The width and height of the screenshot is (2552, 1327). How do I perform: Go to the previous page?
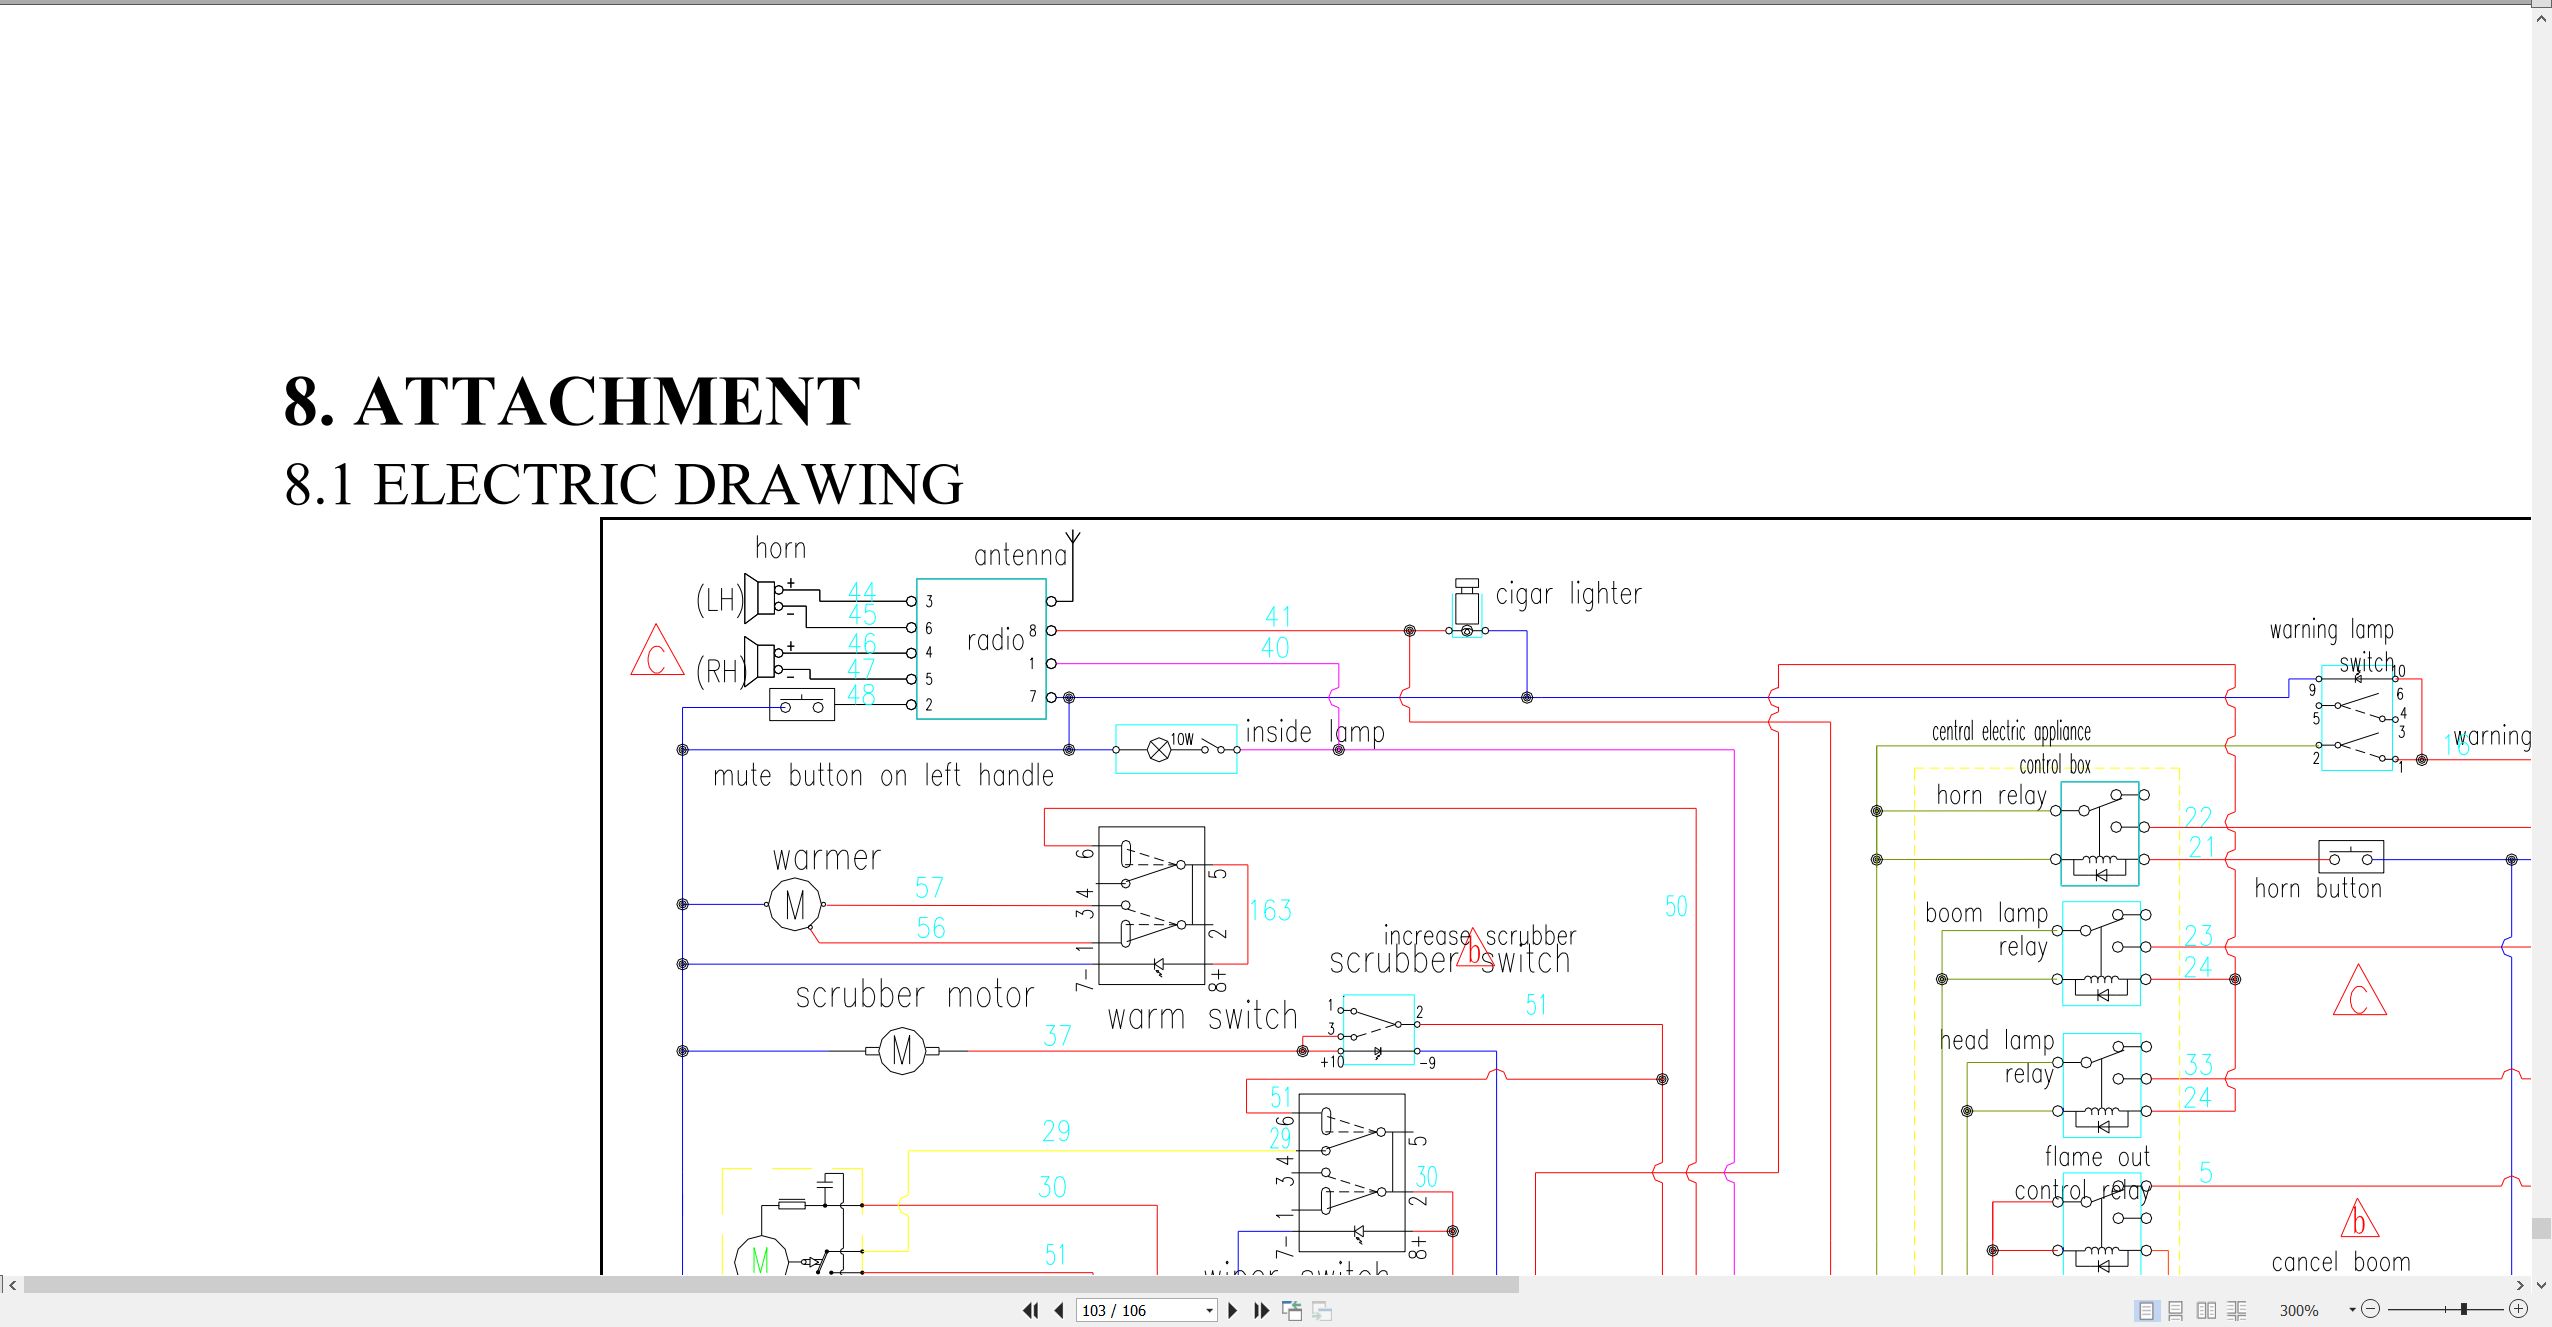(1058, 1310)
